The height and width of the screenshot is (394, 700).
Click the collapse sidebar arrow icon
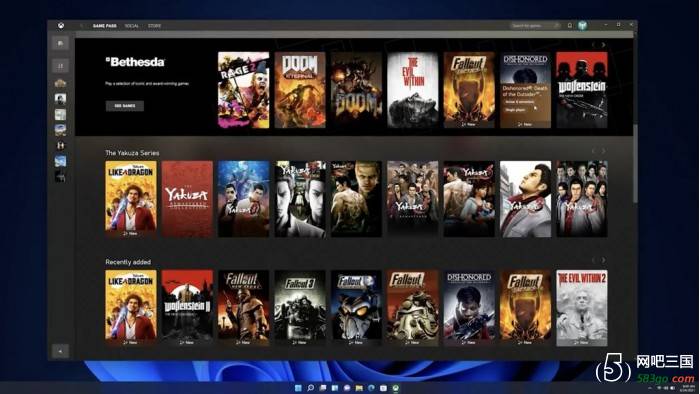(x=60, y=351)
